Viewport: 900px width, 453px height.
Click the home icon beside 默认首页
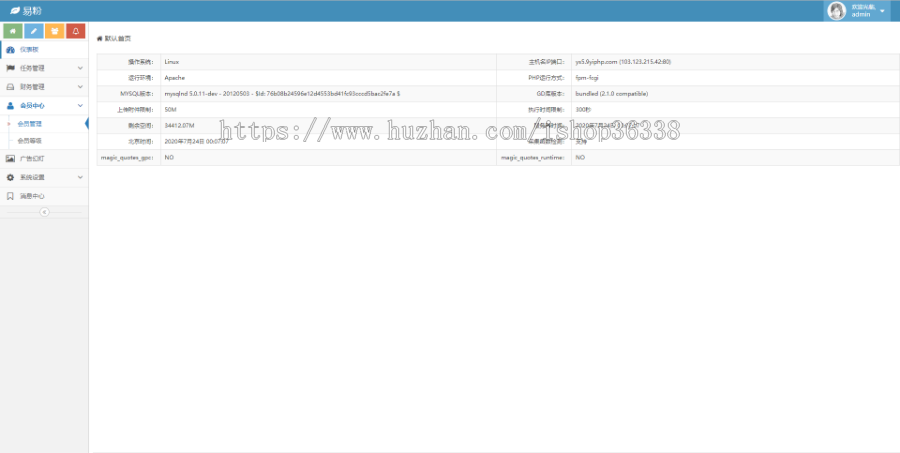[x=100, y=38]
